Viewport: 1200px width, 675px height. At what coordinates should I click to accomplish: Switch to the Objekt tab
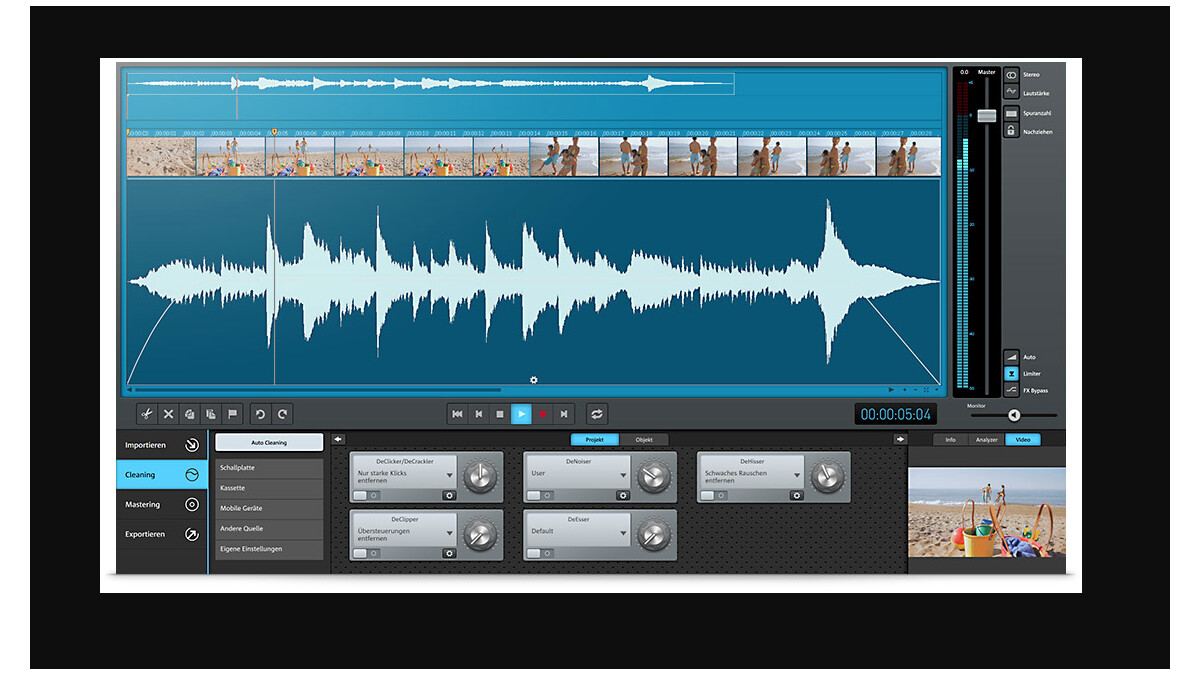tap(645, 439)
